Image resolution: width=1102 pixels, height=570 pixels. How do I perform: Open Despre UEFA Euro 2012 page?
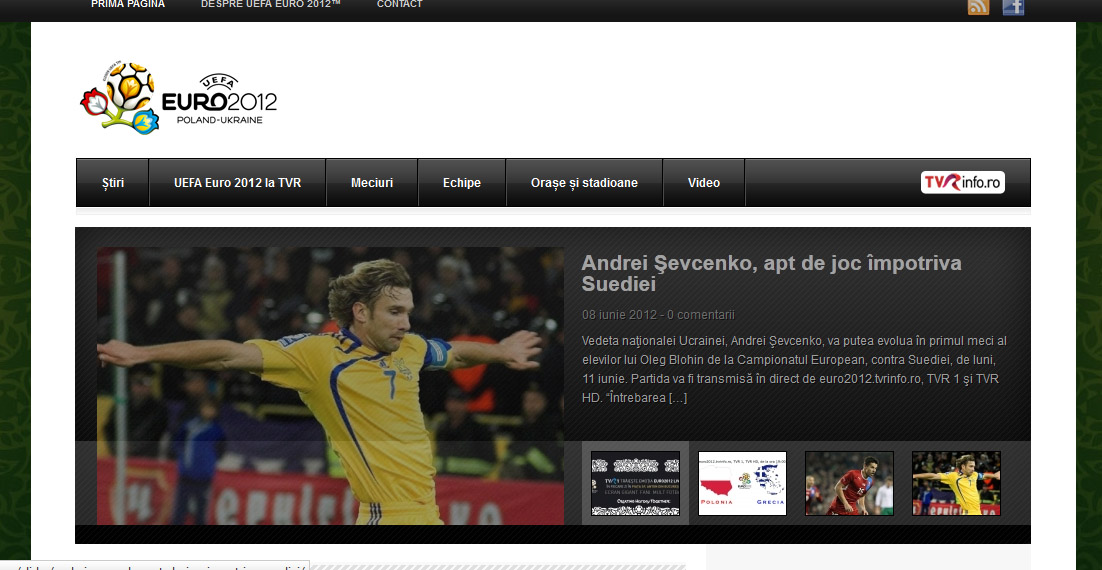[x=270, y=5]
